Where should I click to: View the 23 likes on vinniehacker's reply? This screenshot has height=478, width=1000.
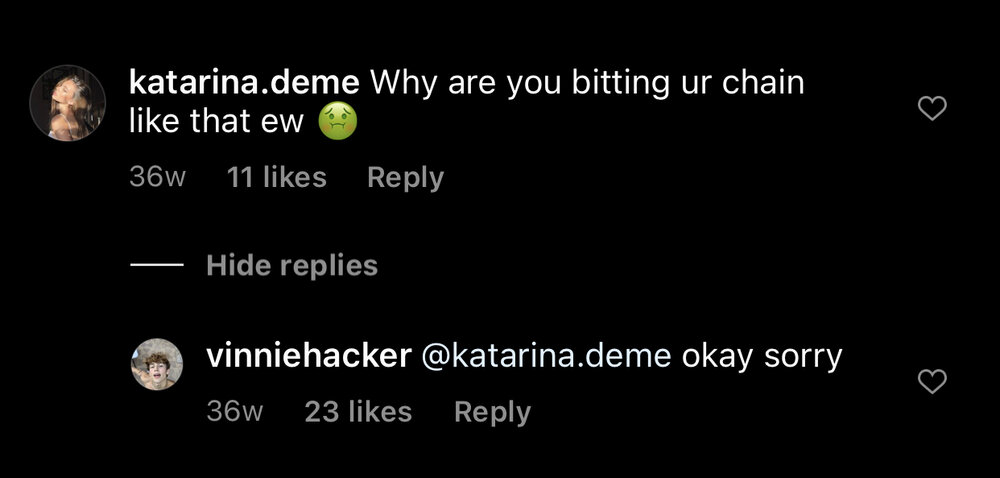[358, 412]
